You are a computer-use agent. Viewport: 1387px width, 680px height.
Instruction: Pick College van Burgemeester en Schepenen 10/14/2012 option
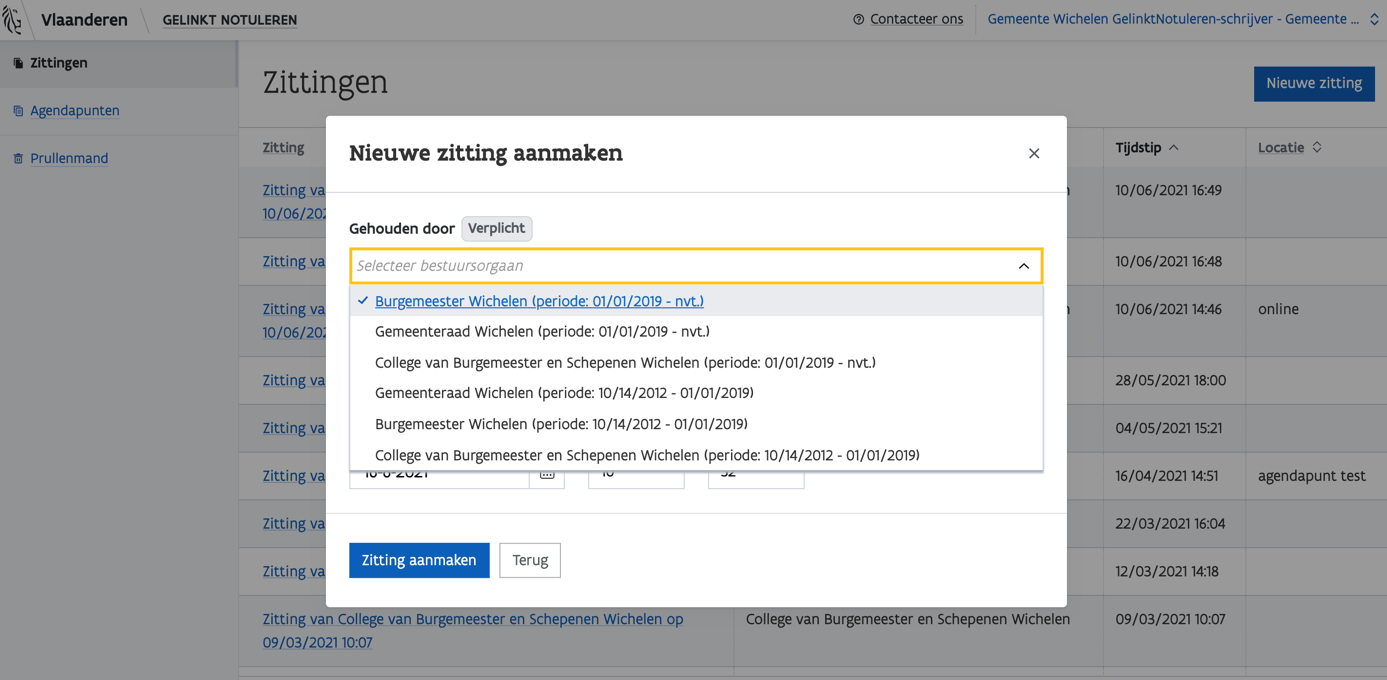coord(647,455)
